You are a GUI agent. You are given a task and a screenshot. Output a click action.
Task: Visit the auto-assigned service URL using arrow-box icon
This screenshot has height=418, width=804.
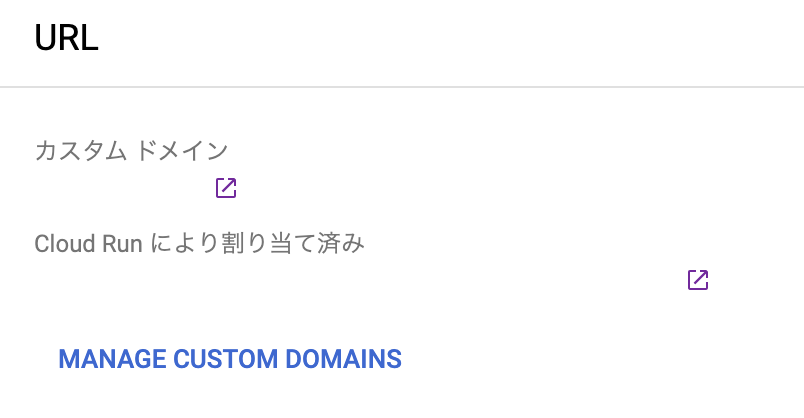698,280
